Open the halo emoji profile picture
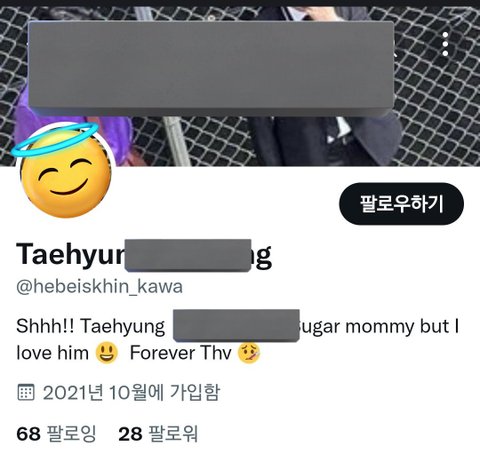The image size is (480, 470). click(63, 170)
